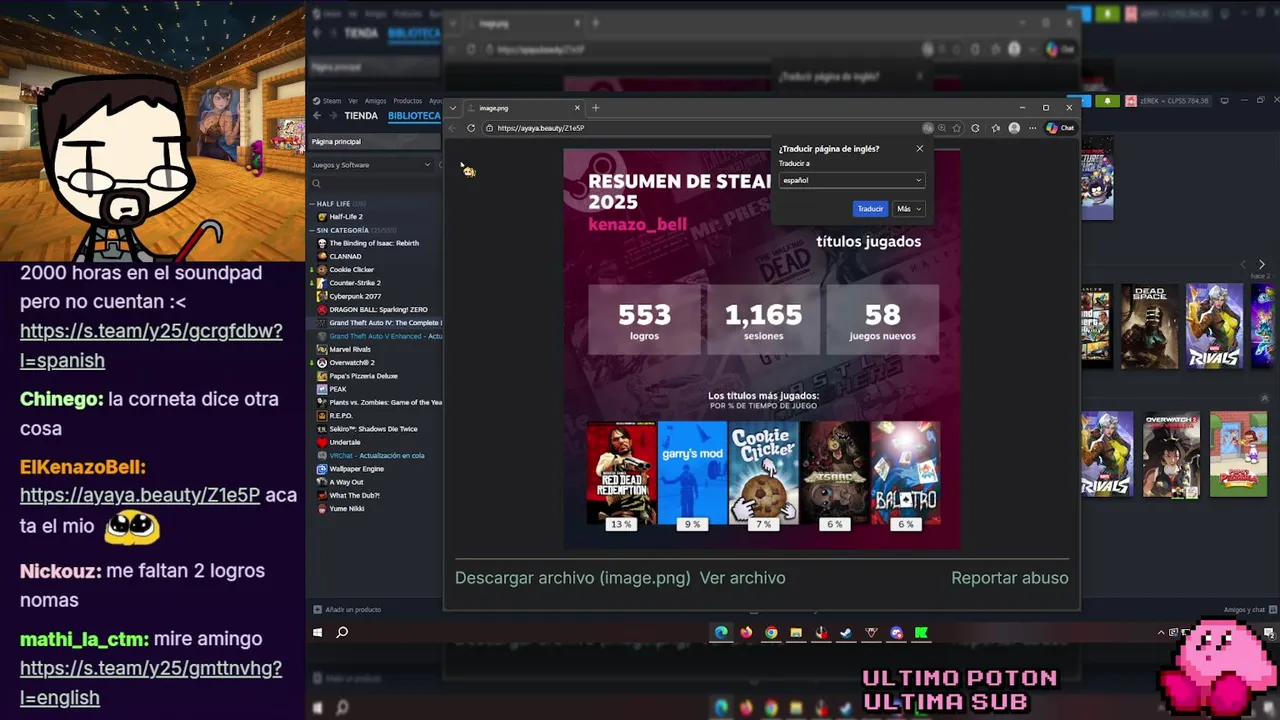The height and width of the screenshot is (720, 1280).
Task: Select Wallpaper Engine in library
Action: click(x=356, y=469)
